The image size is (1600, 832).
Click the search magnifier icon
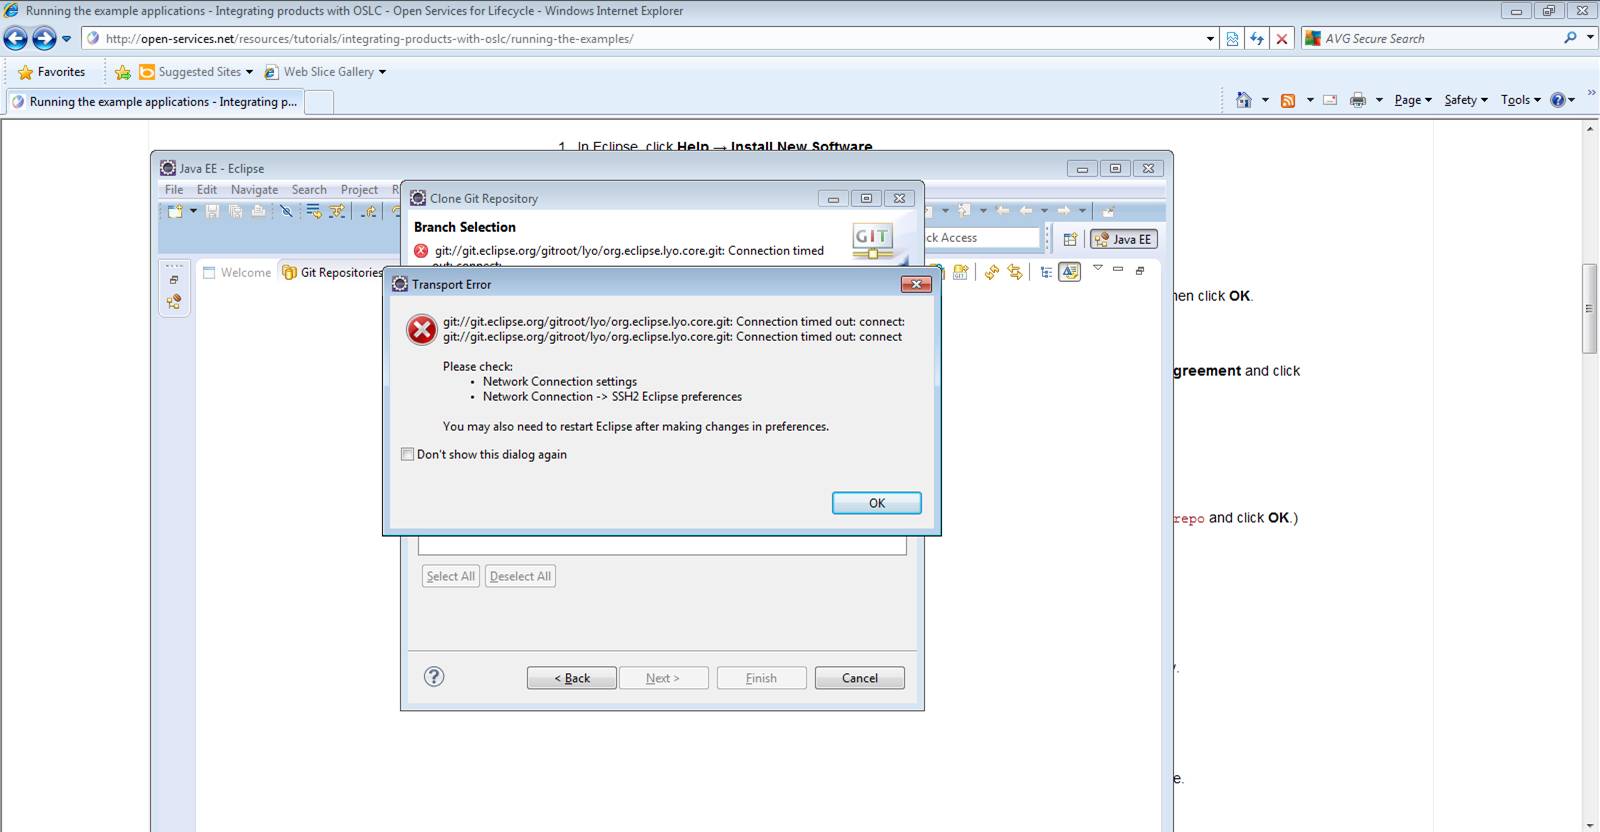pos(1570,38)
